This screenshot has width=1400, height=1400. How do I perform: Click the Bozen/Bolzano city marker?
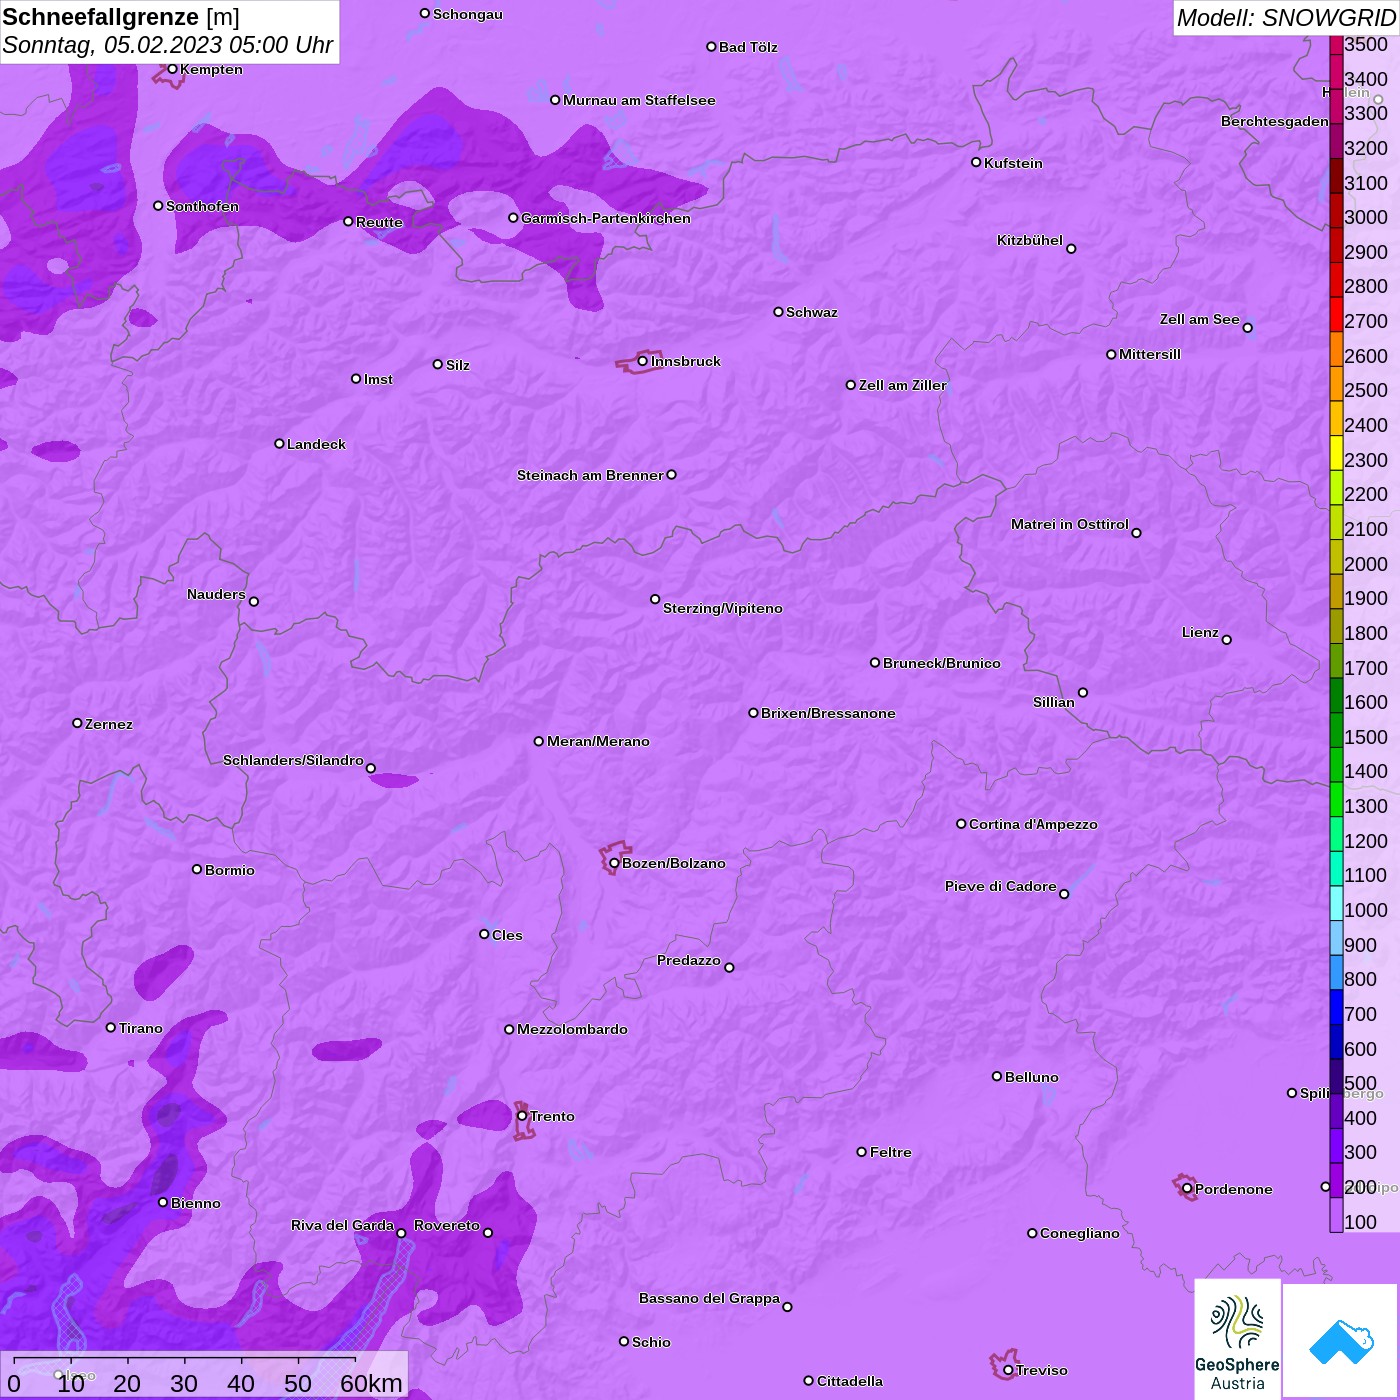click(614, 863)
